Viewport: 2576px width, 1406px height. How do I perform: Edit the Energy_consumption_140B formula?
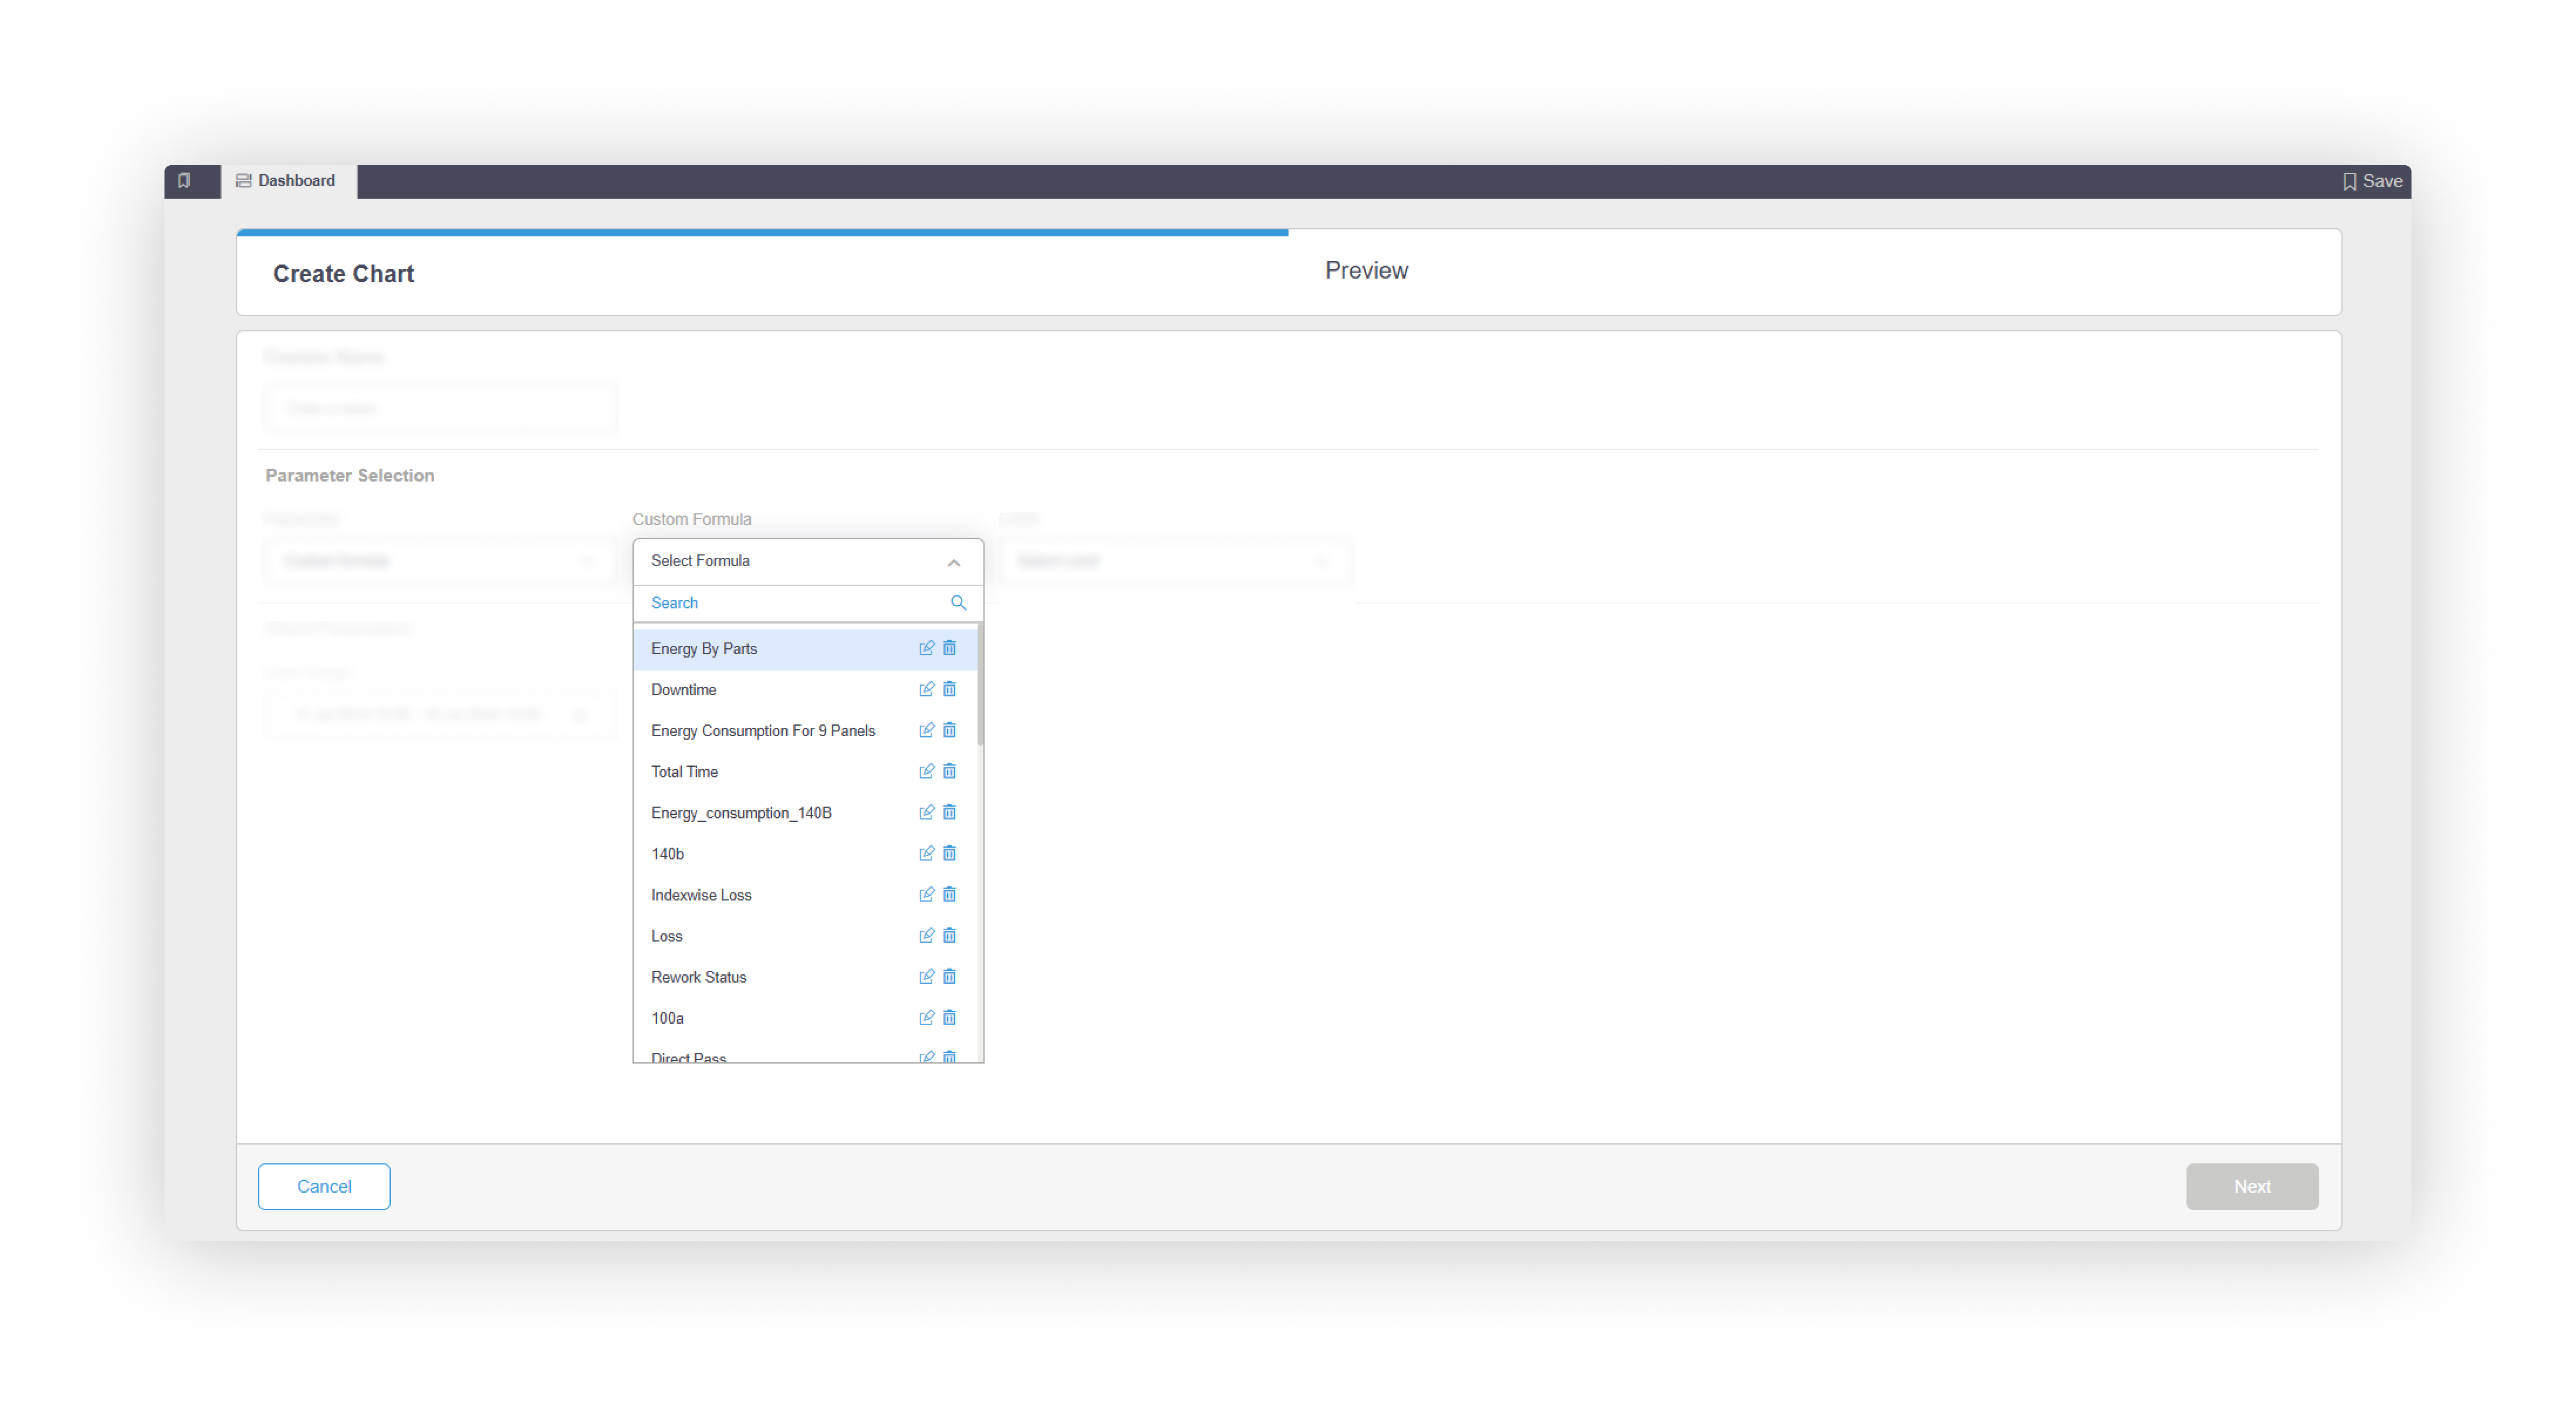click(926, 812)
